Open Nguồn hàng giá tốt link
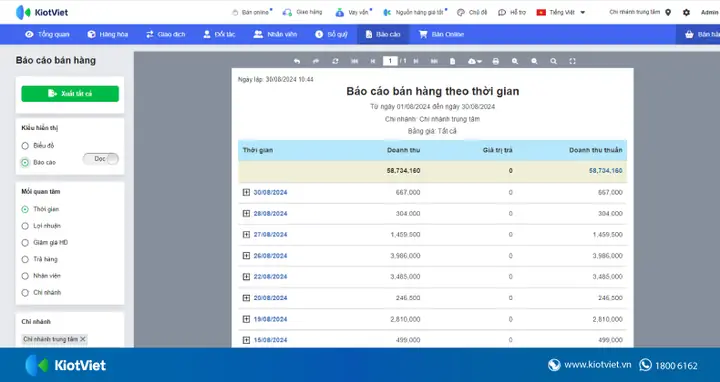Viewport: 720px width, 382px height. pos(415,12)
